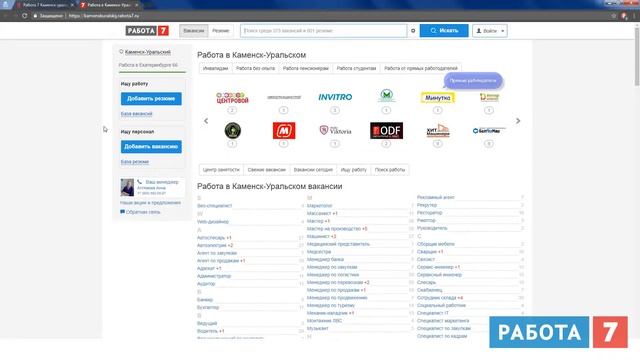Open the База вакансий link

tap(136, 114)
